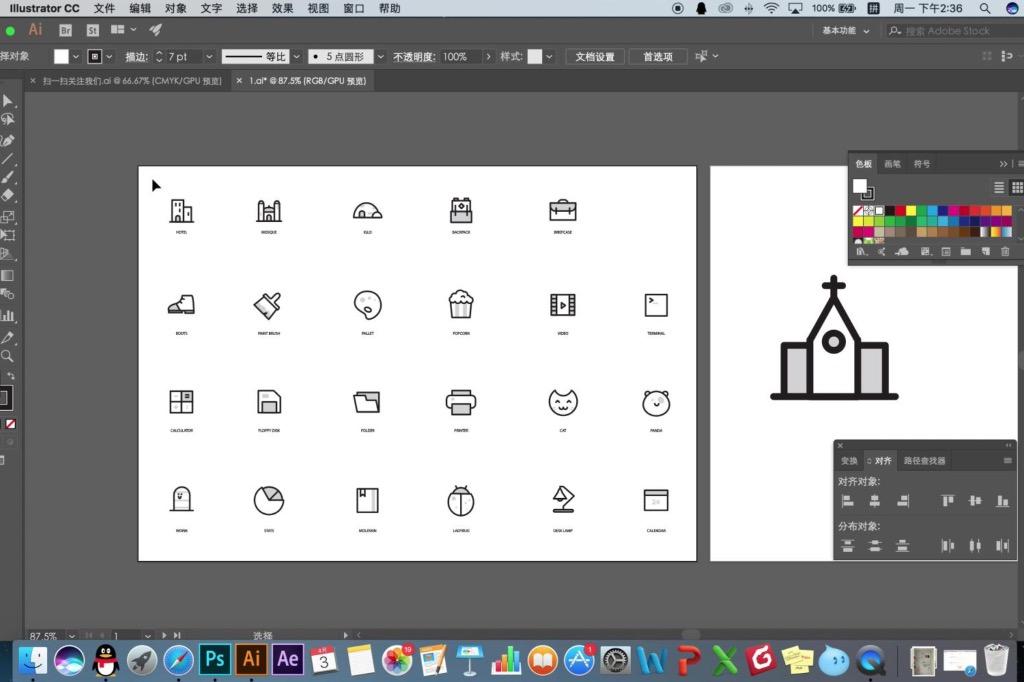Switch swatches panel to list view

(999, 188)
